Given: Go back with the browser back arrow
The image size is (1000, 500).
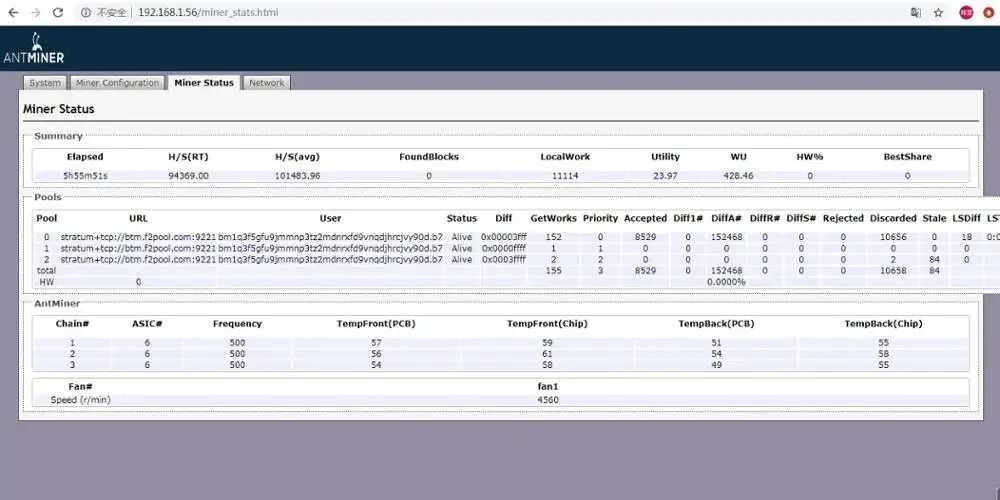Looking at the screenshot, I should point(13,13).
